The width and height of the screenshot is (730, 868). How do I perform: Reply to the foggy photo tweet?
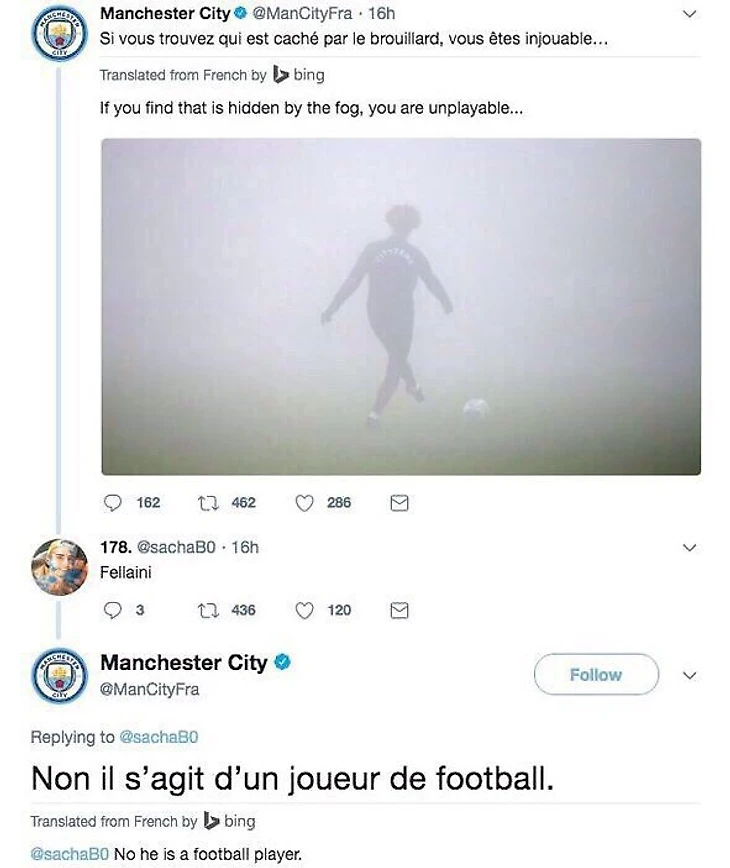112,503
